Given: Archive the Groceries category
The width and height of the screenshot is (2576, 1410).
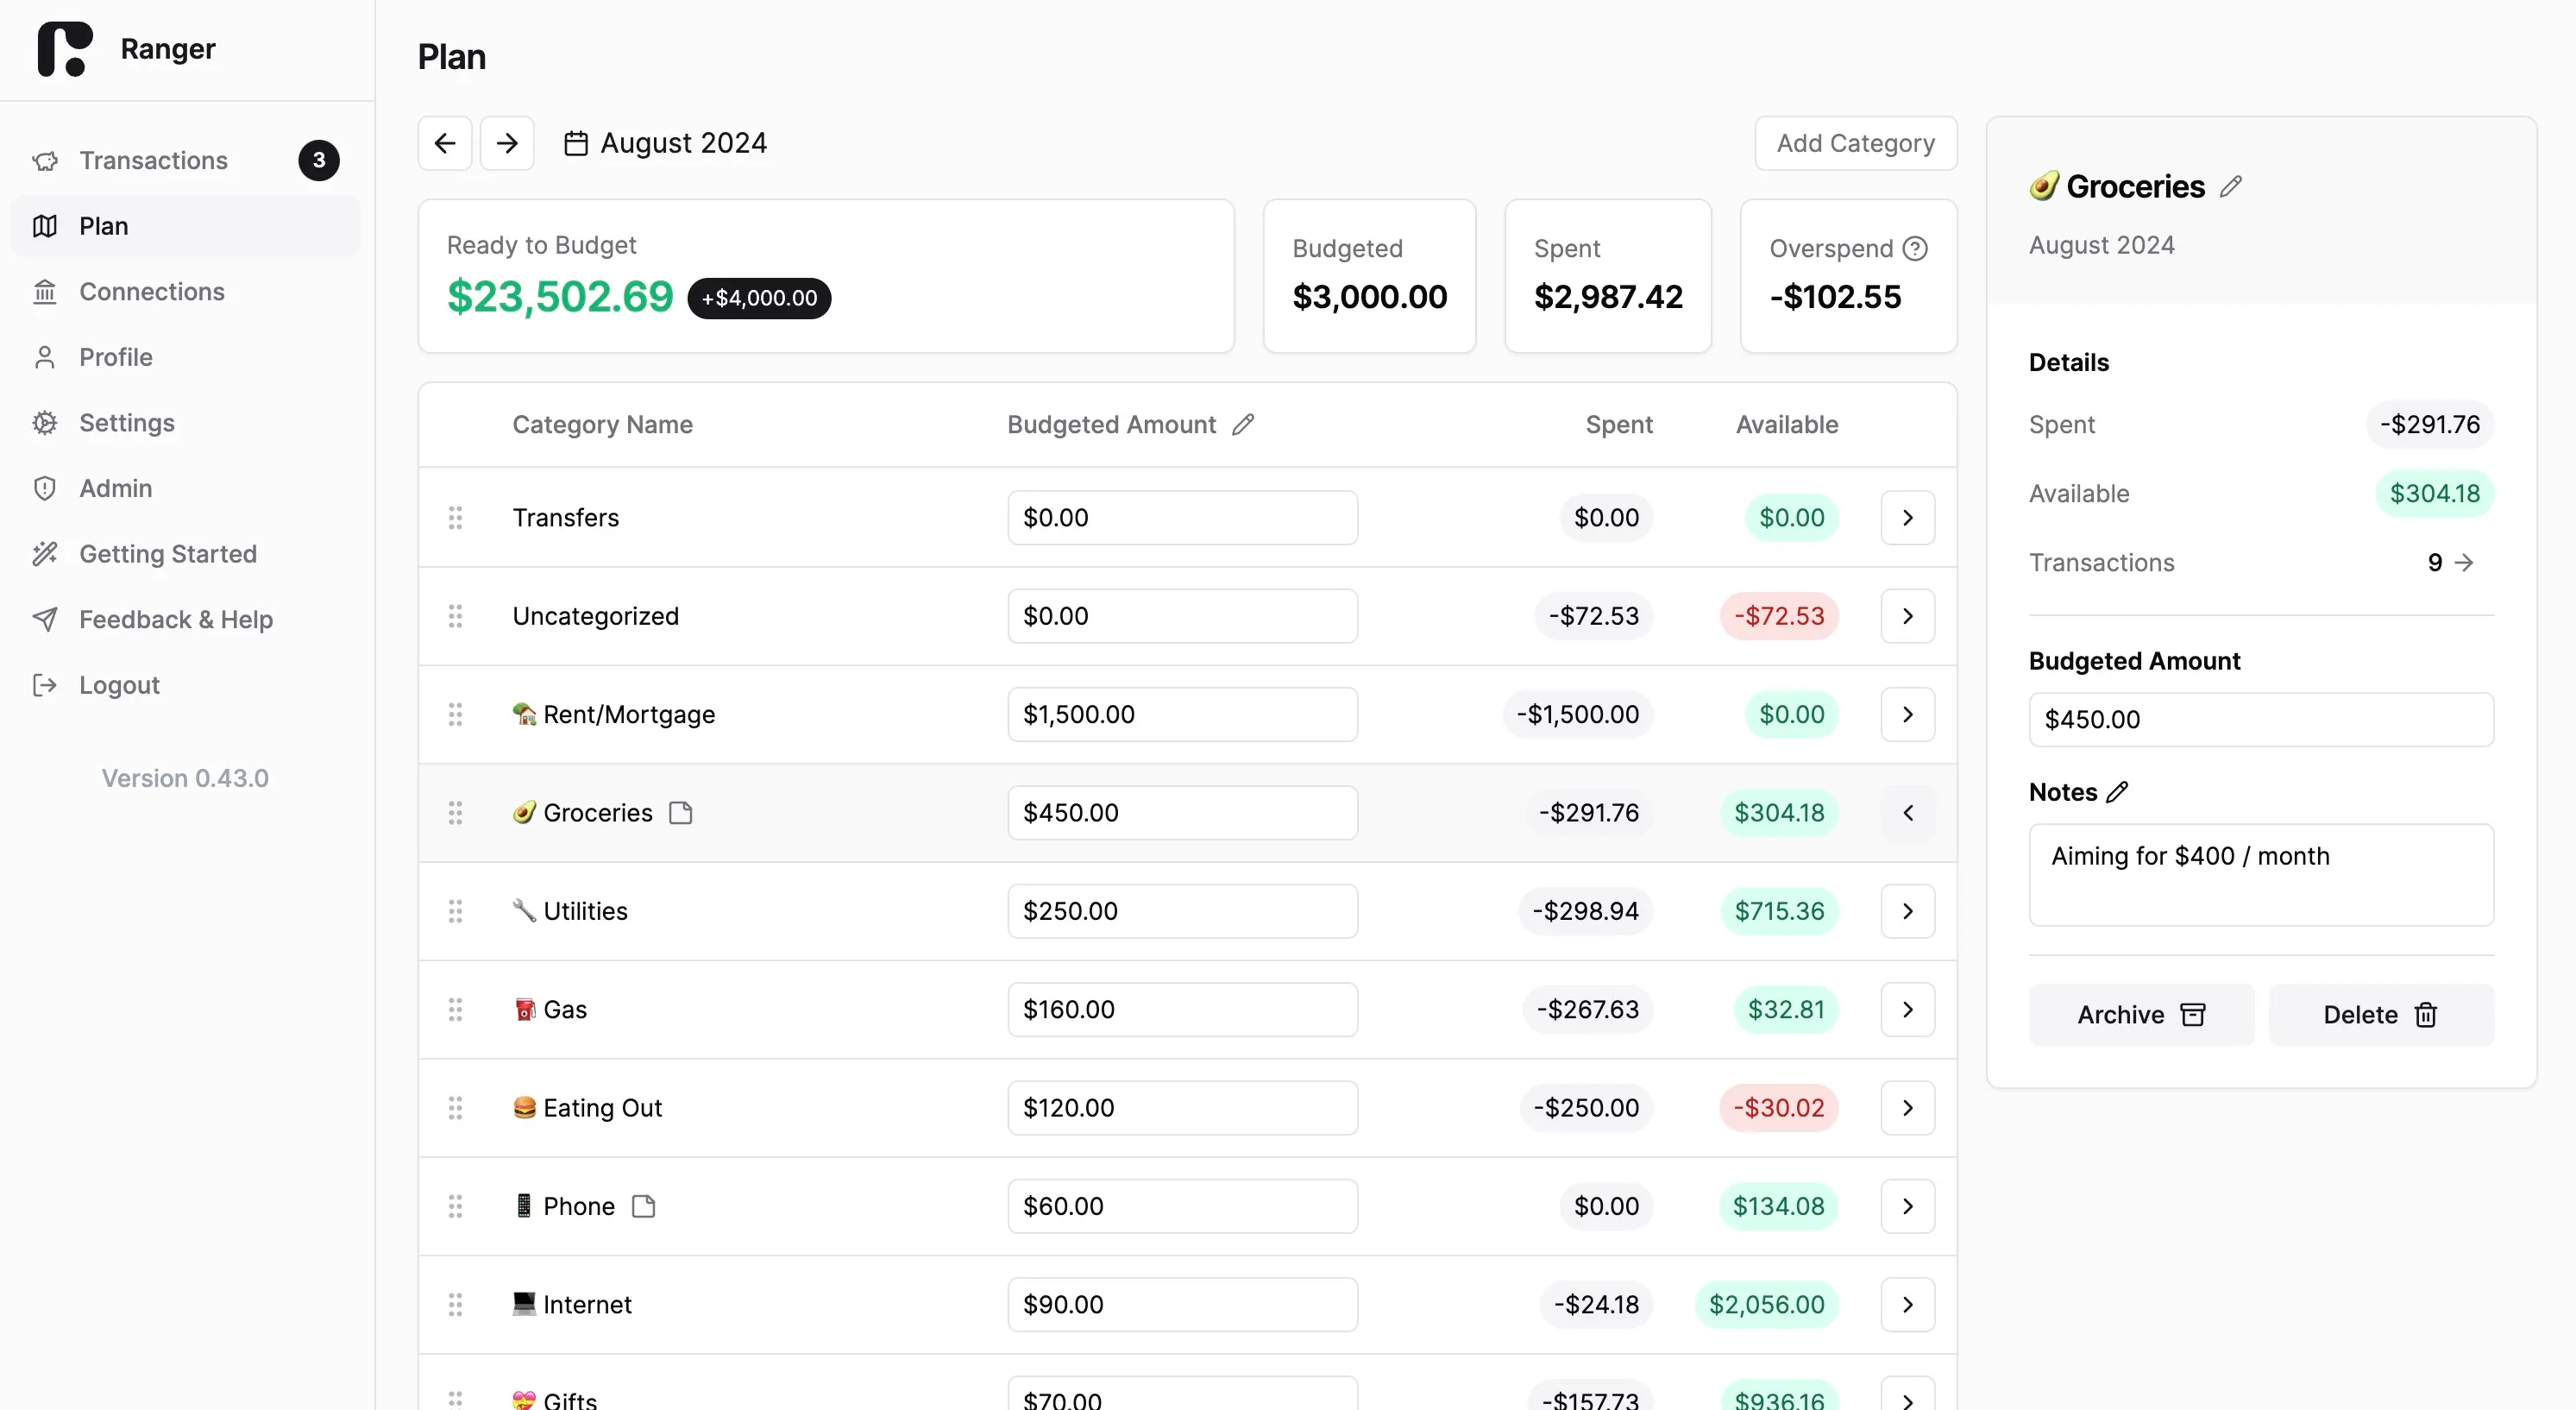Looking at the screenshot, I should (2141, 1014).
